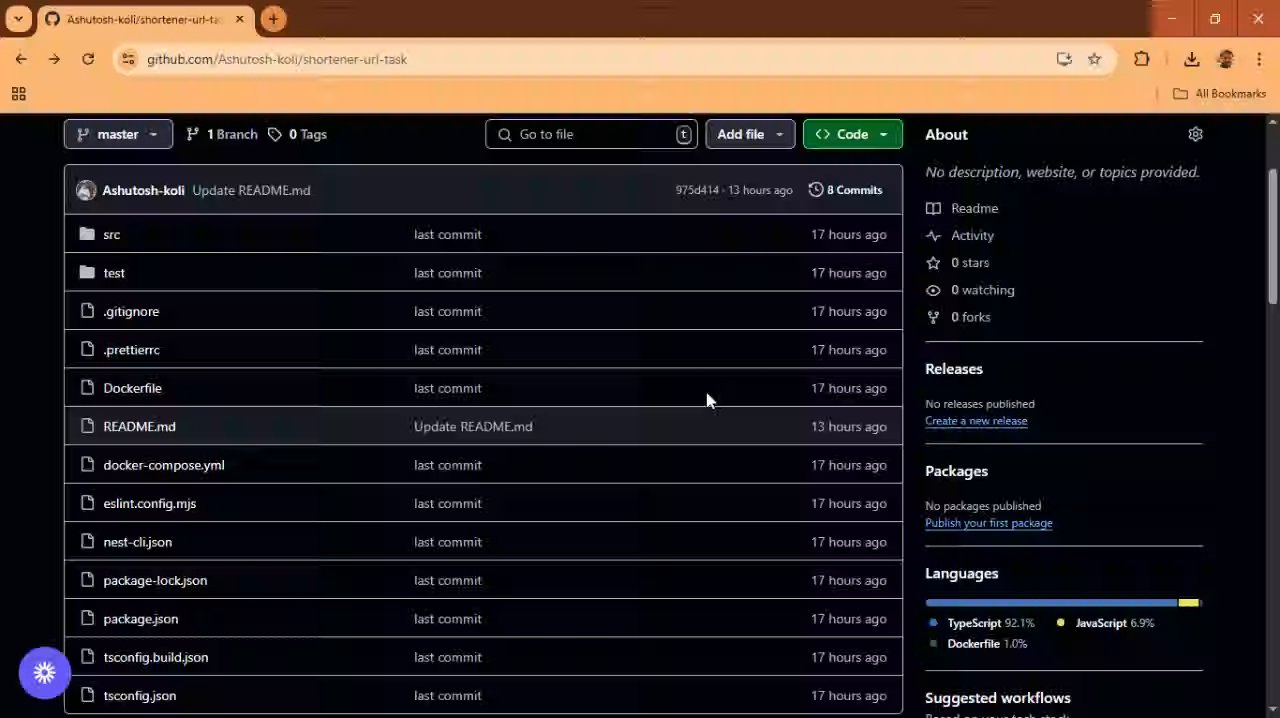Image resolution: width=1280 pixels, height=718 pixels.
Task: Click yellow JavaScript segment of language bar
Action: pos(1188,603)
